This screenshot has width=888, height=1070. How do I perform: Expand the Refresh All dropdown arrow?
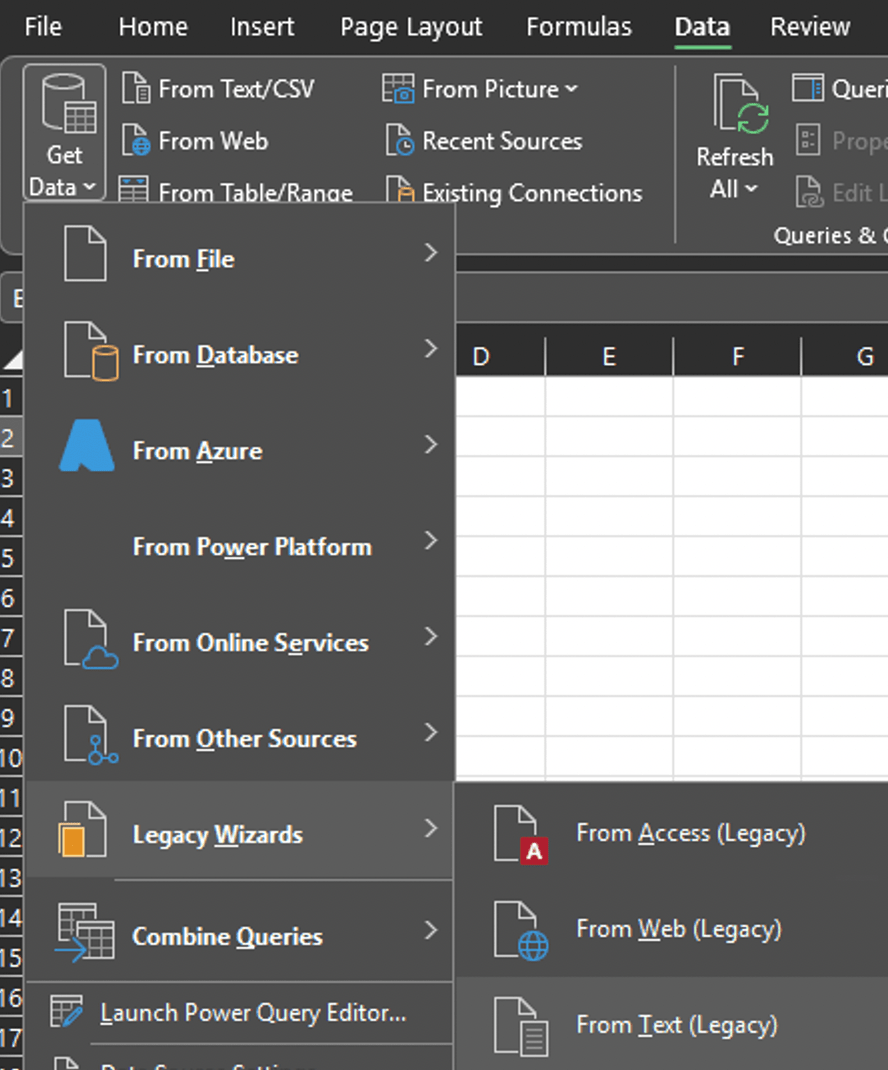(751, 188)
